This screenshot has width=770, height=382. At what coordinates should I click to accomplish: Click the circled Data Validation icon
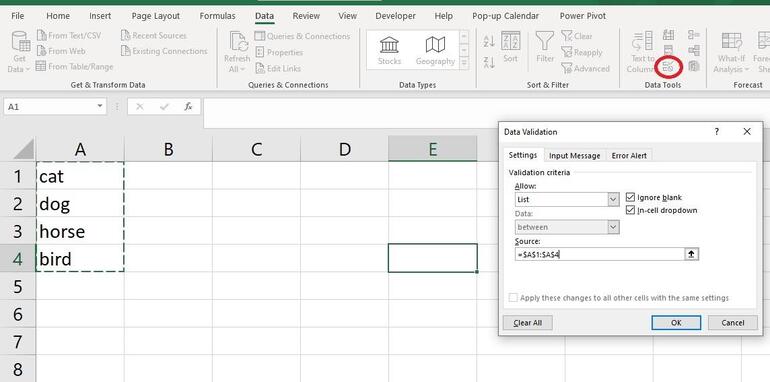coord(668,66)
